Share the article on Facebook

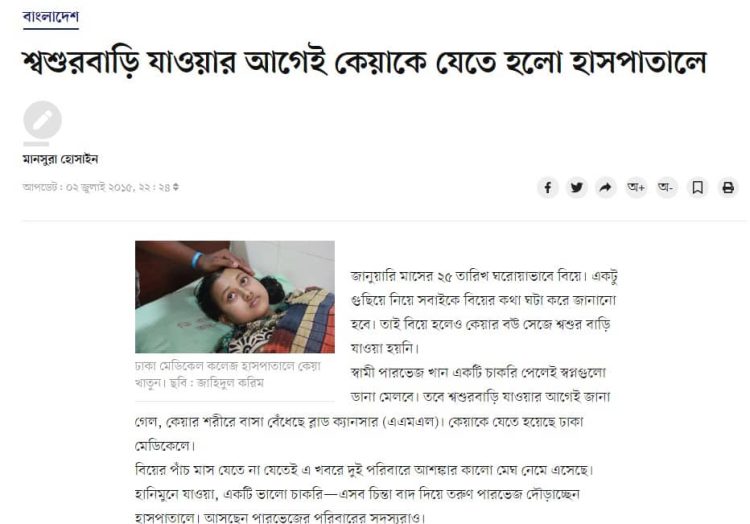click(548, 187)
